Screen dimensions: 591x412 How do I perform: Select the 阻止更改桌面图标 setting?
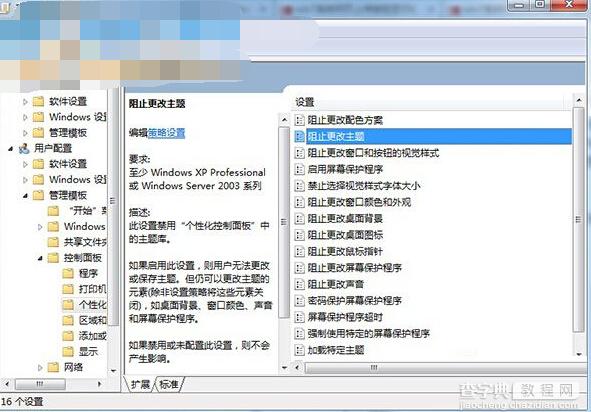(x=345, y=235)
